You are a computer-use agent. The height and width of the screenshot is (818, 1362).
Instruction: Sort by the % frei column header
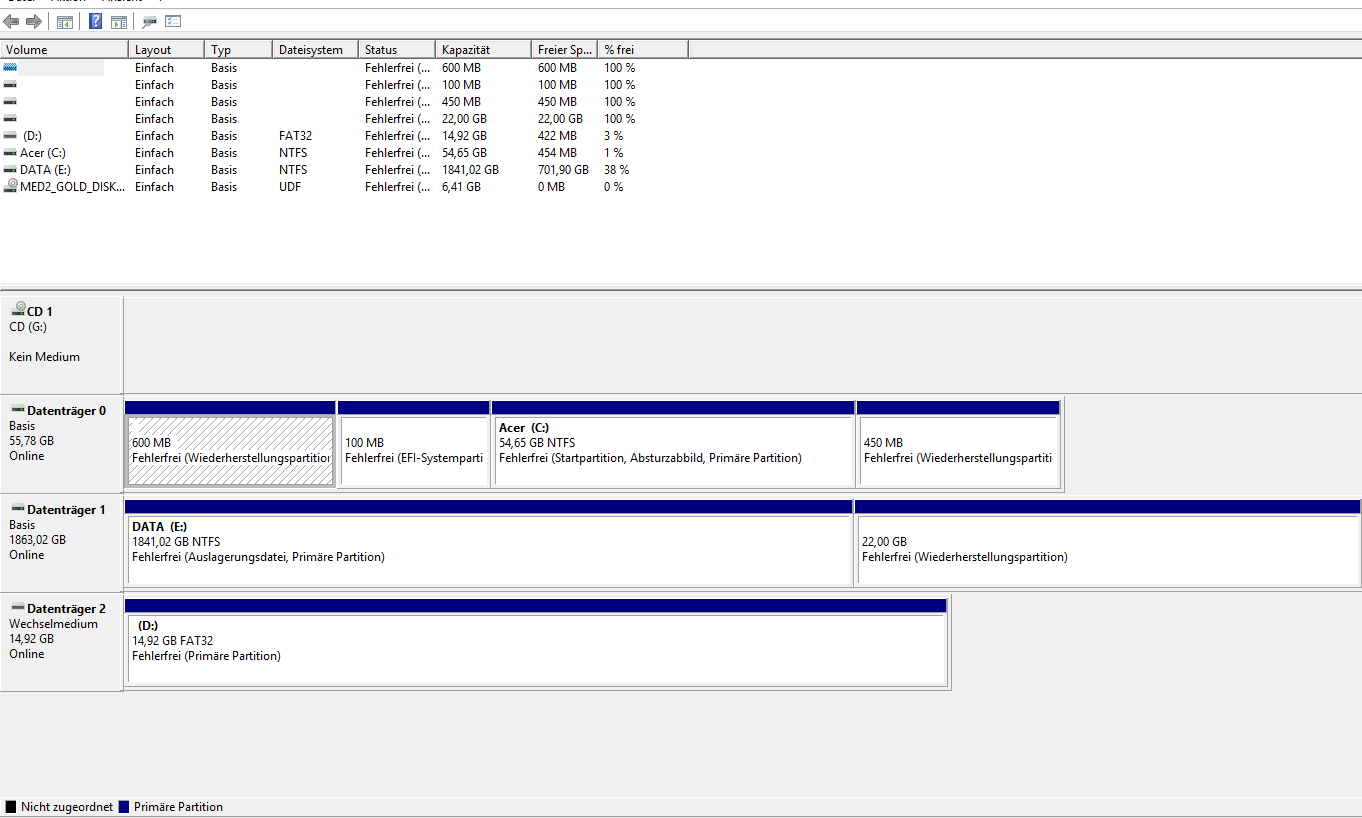click(643, 49)
